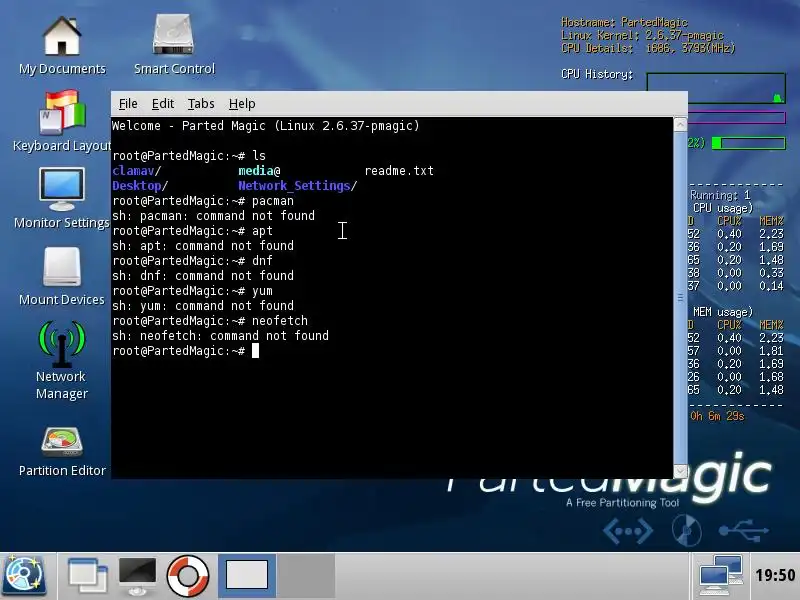The width and height of the screenshot is (800, 600).
Task: Open the monitor icon in the taskbar
Action: pyautogui.click(x=137, y=577)
